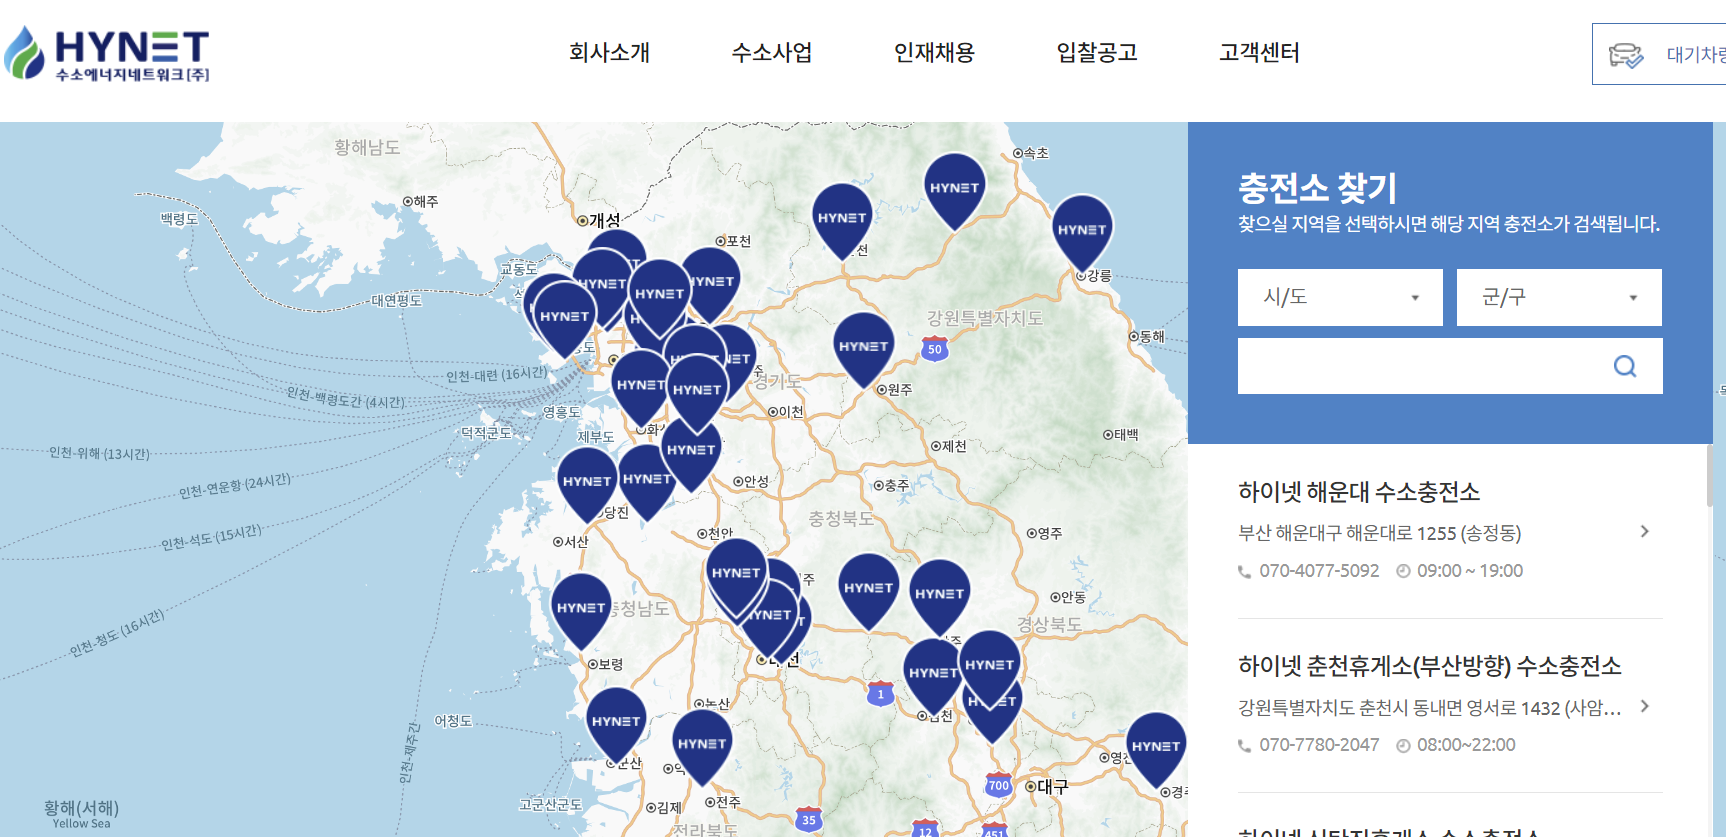Click the 대구 city label on map
The height and width of the screenshot is (837, 1726).
[1052, 787]
